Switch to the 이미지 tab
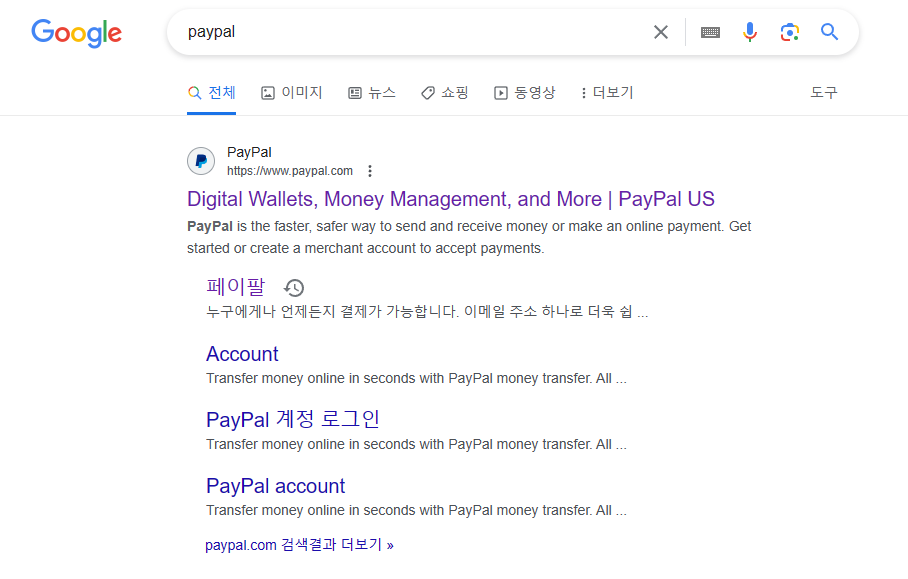The width and height of the screenshot is (908, 579). pyautogui.click(x=291, y=93)
